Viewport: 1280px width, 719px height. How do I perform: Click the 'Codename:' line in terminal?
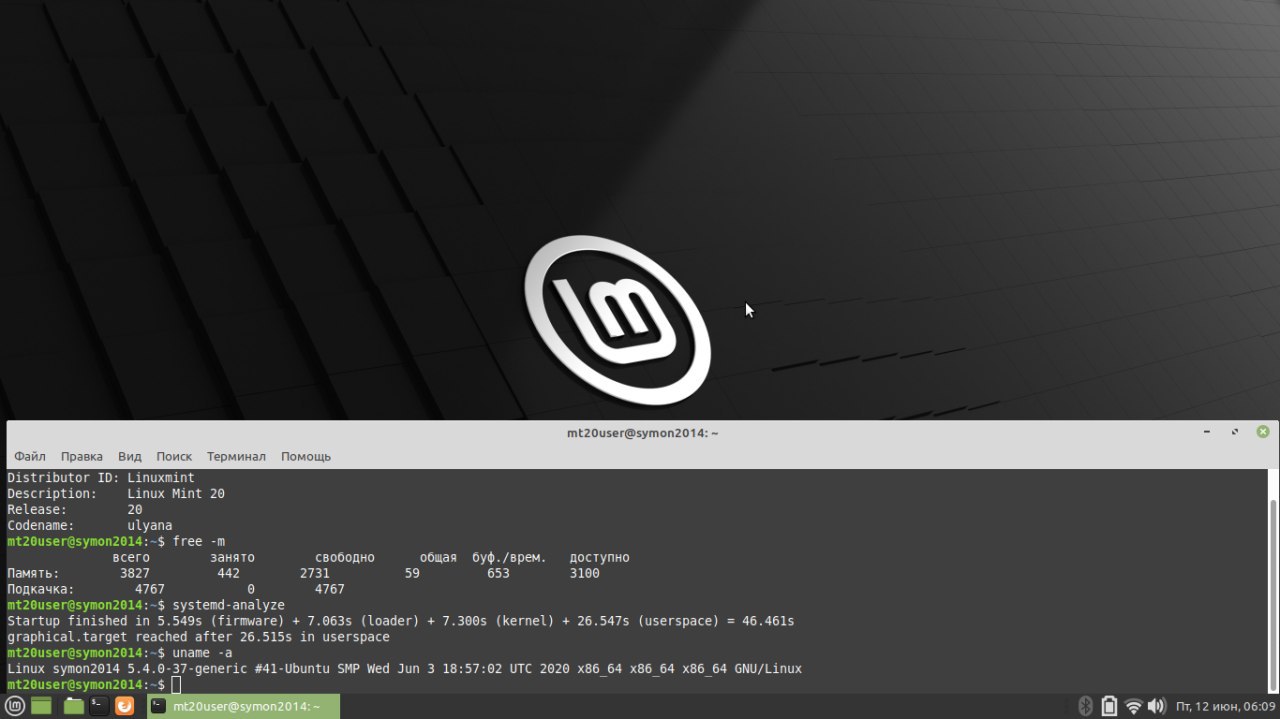pos(90,525)
